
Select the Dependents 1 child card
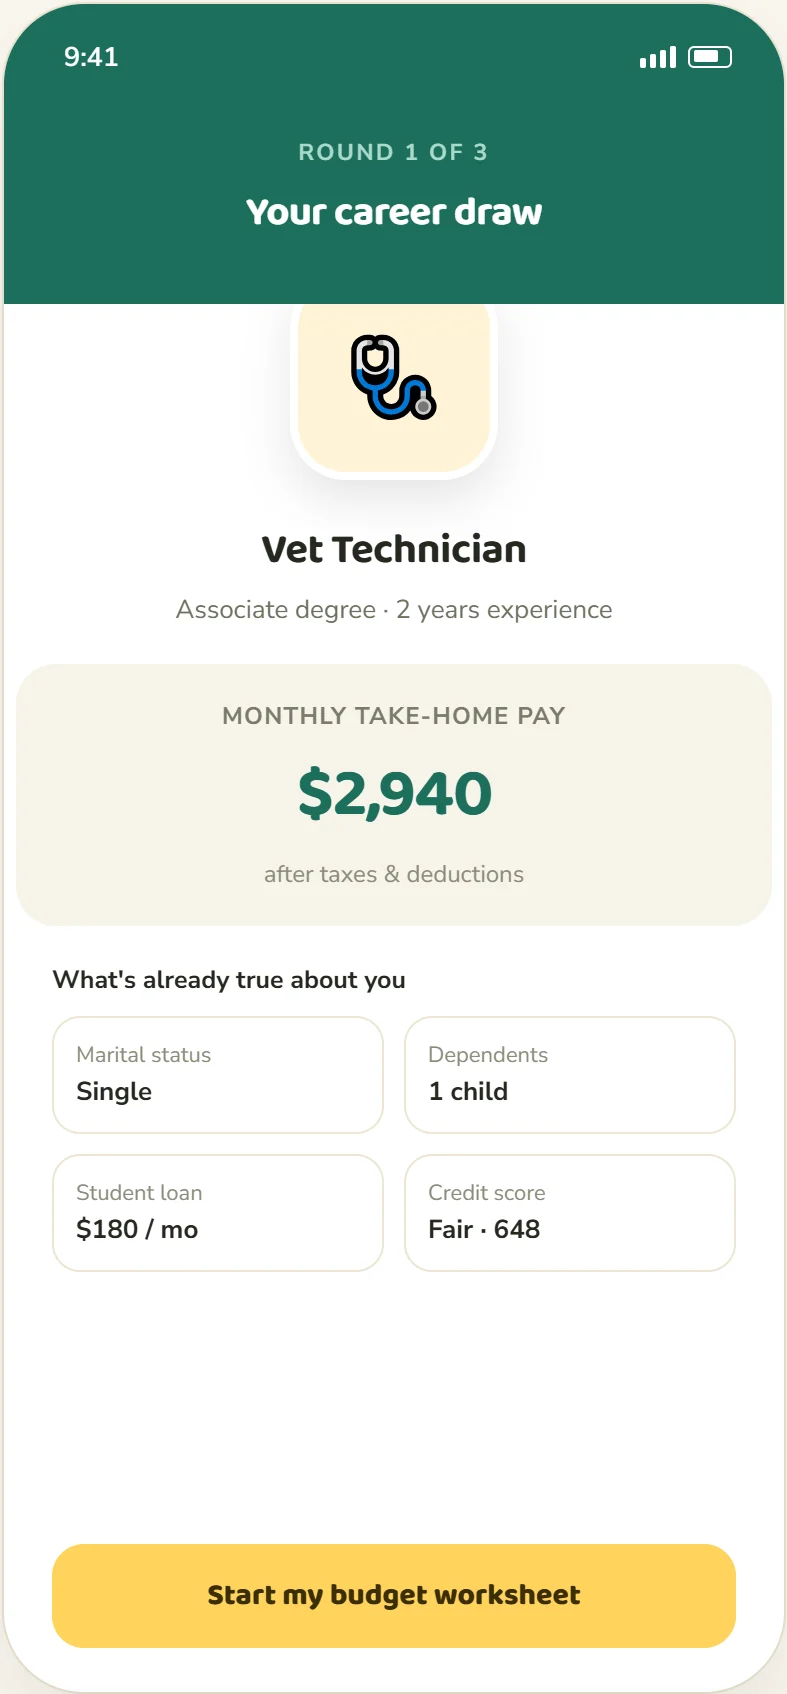click(x=570, y=1075)
